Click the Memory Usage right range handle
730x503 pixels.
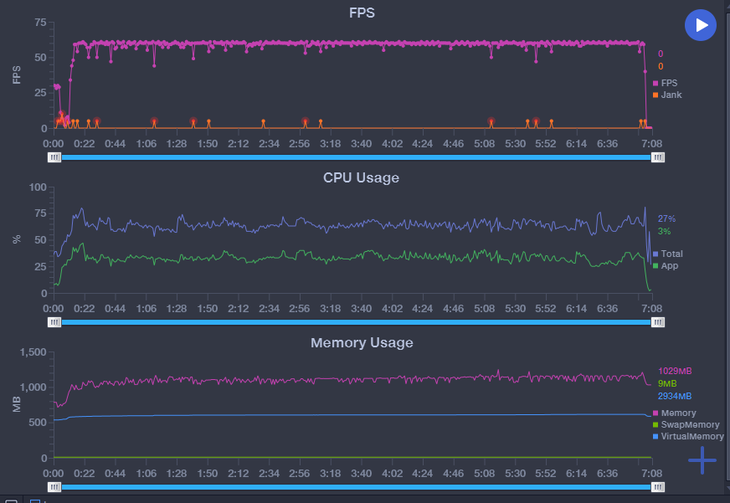click(657, 487)
